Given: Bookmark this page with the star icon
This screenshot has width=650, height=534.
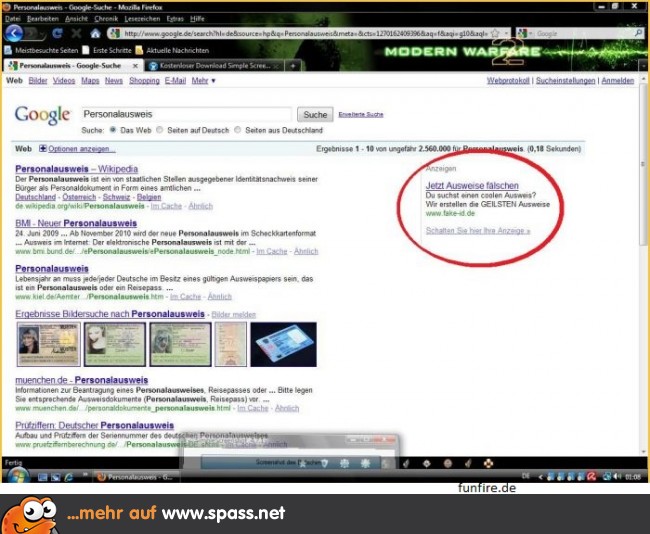Looking at the screenshot, I should pos(495,33).
